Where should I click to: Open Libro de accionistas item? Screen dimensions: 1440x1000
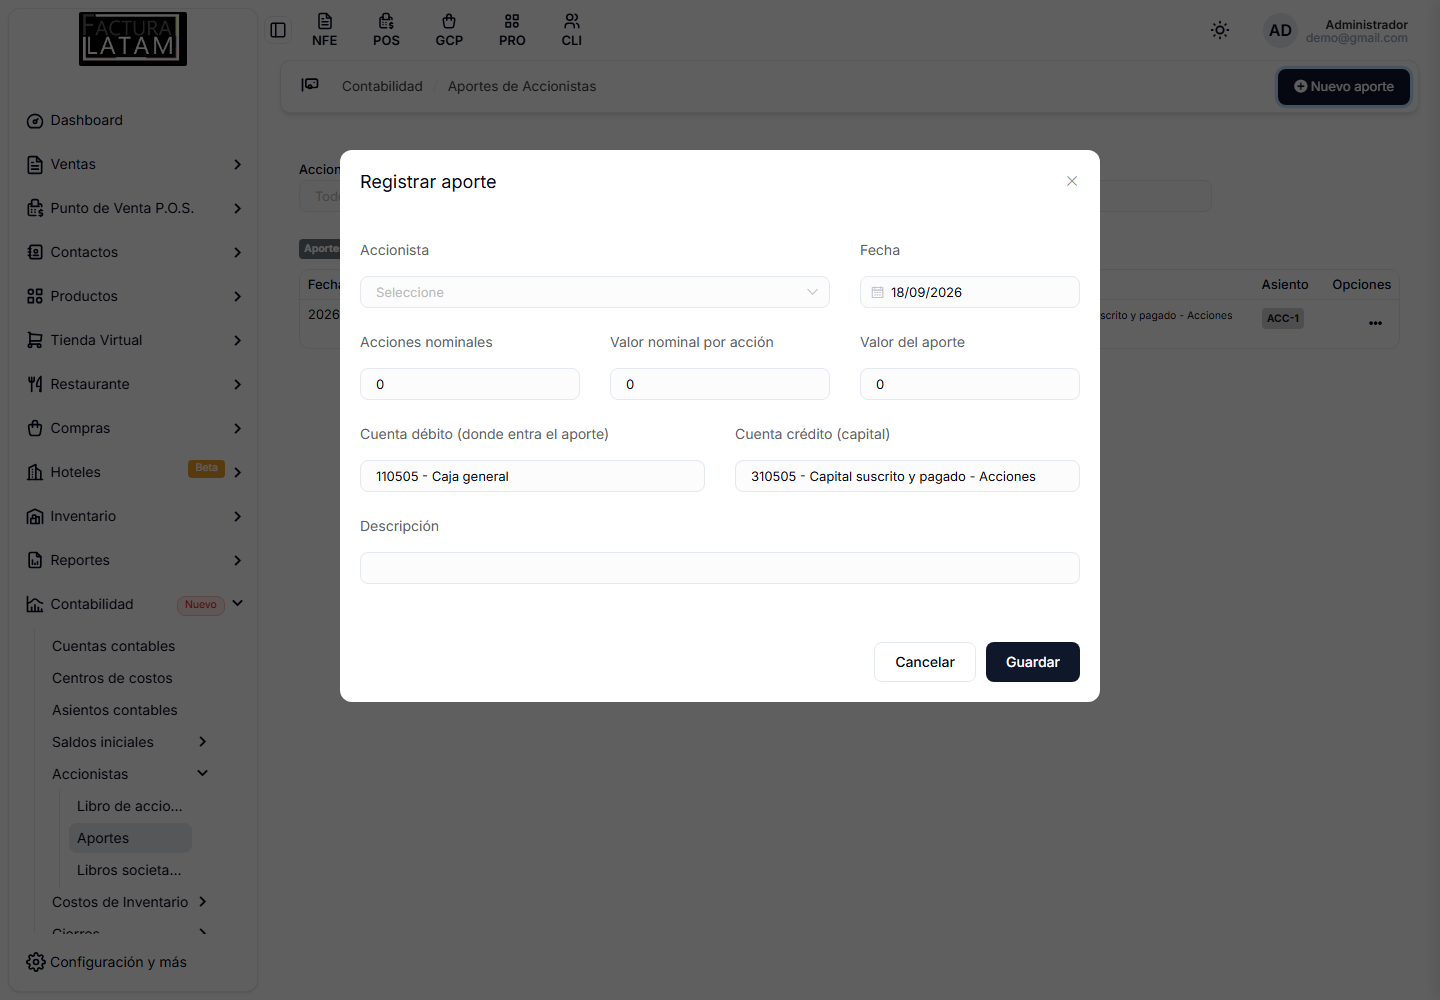(x=130, y=806)
